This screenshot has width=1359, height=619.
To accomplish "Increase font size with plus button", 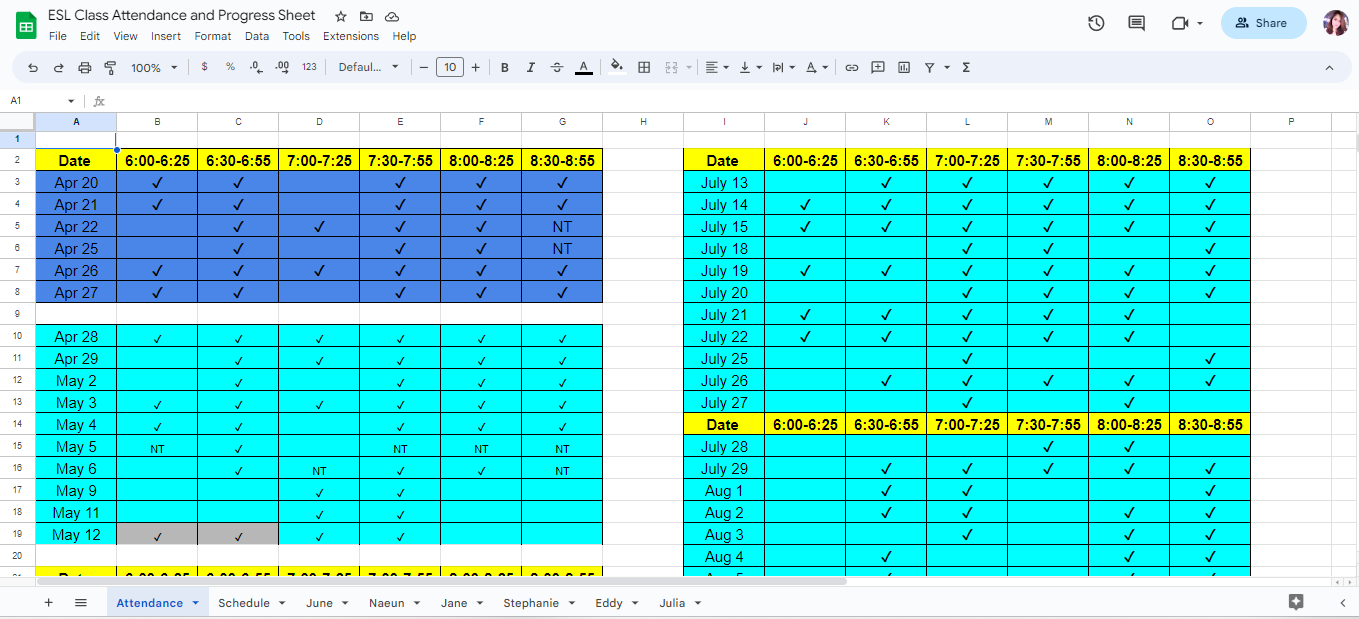I will click(x=475, y=67).
